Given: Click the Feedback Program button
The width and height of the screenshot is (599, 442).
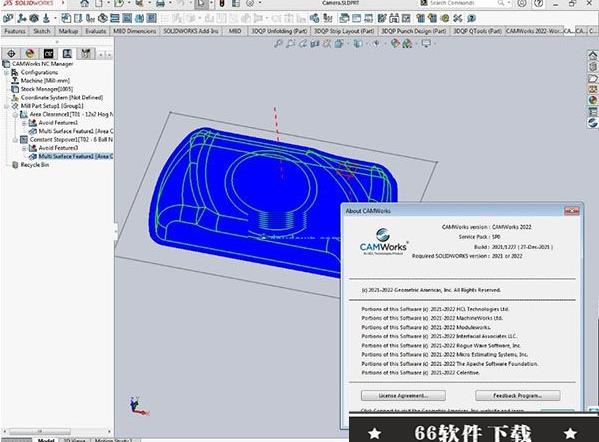Looking at the screenshot, I should pos(518,395).
